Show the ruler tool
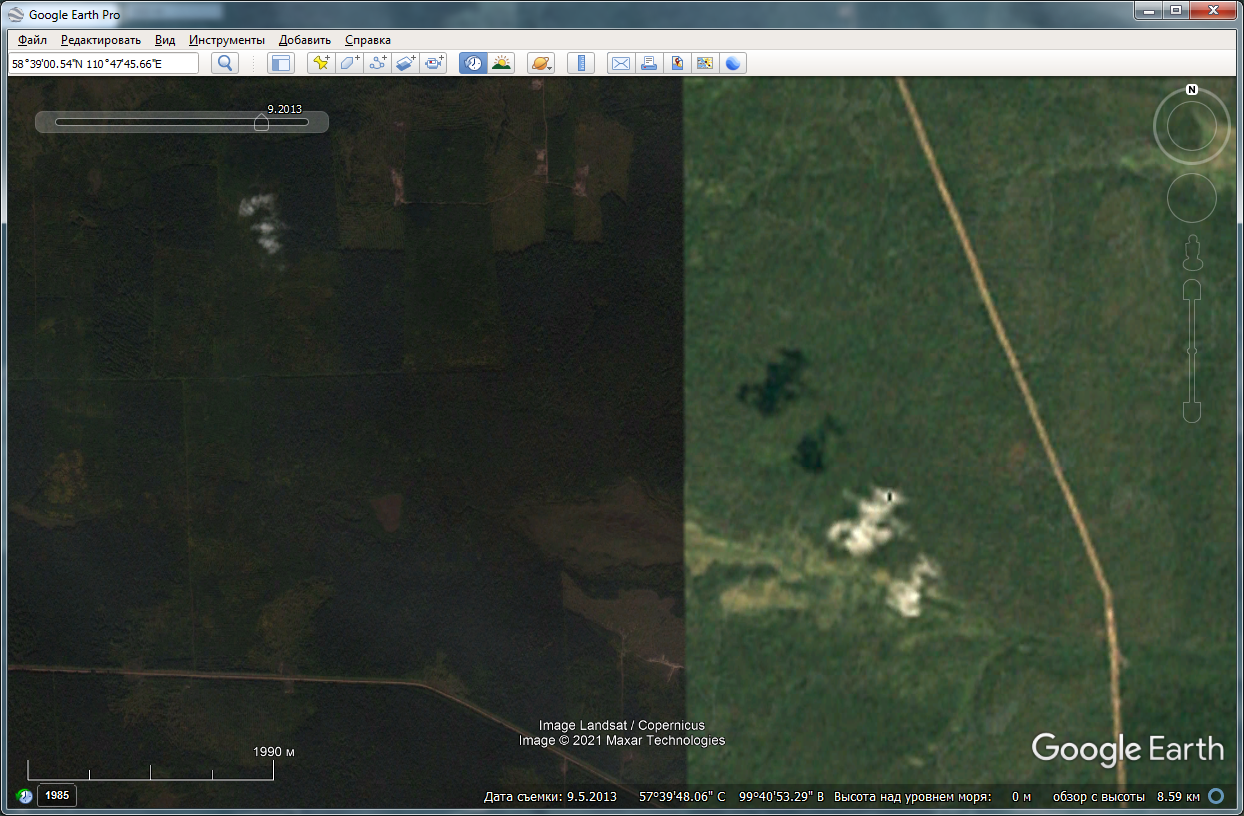The width and height of the screenshot is (1244, 816). [581, 63]
